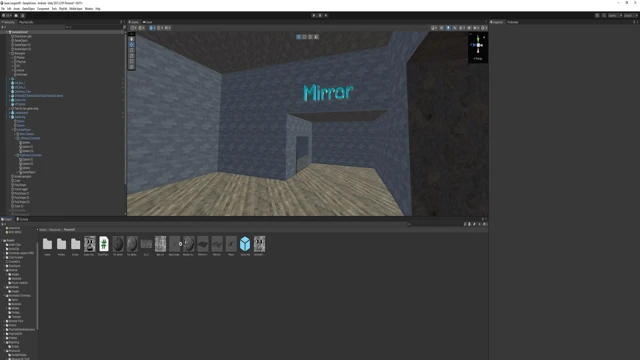Select the Move tool in the scene tools overlay
Image resolution: width=640 pixels, height=360 pixels.
[131, 44]
